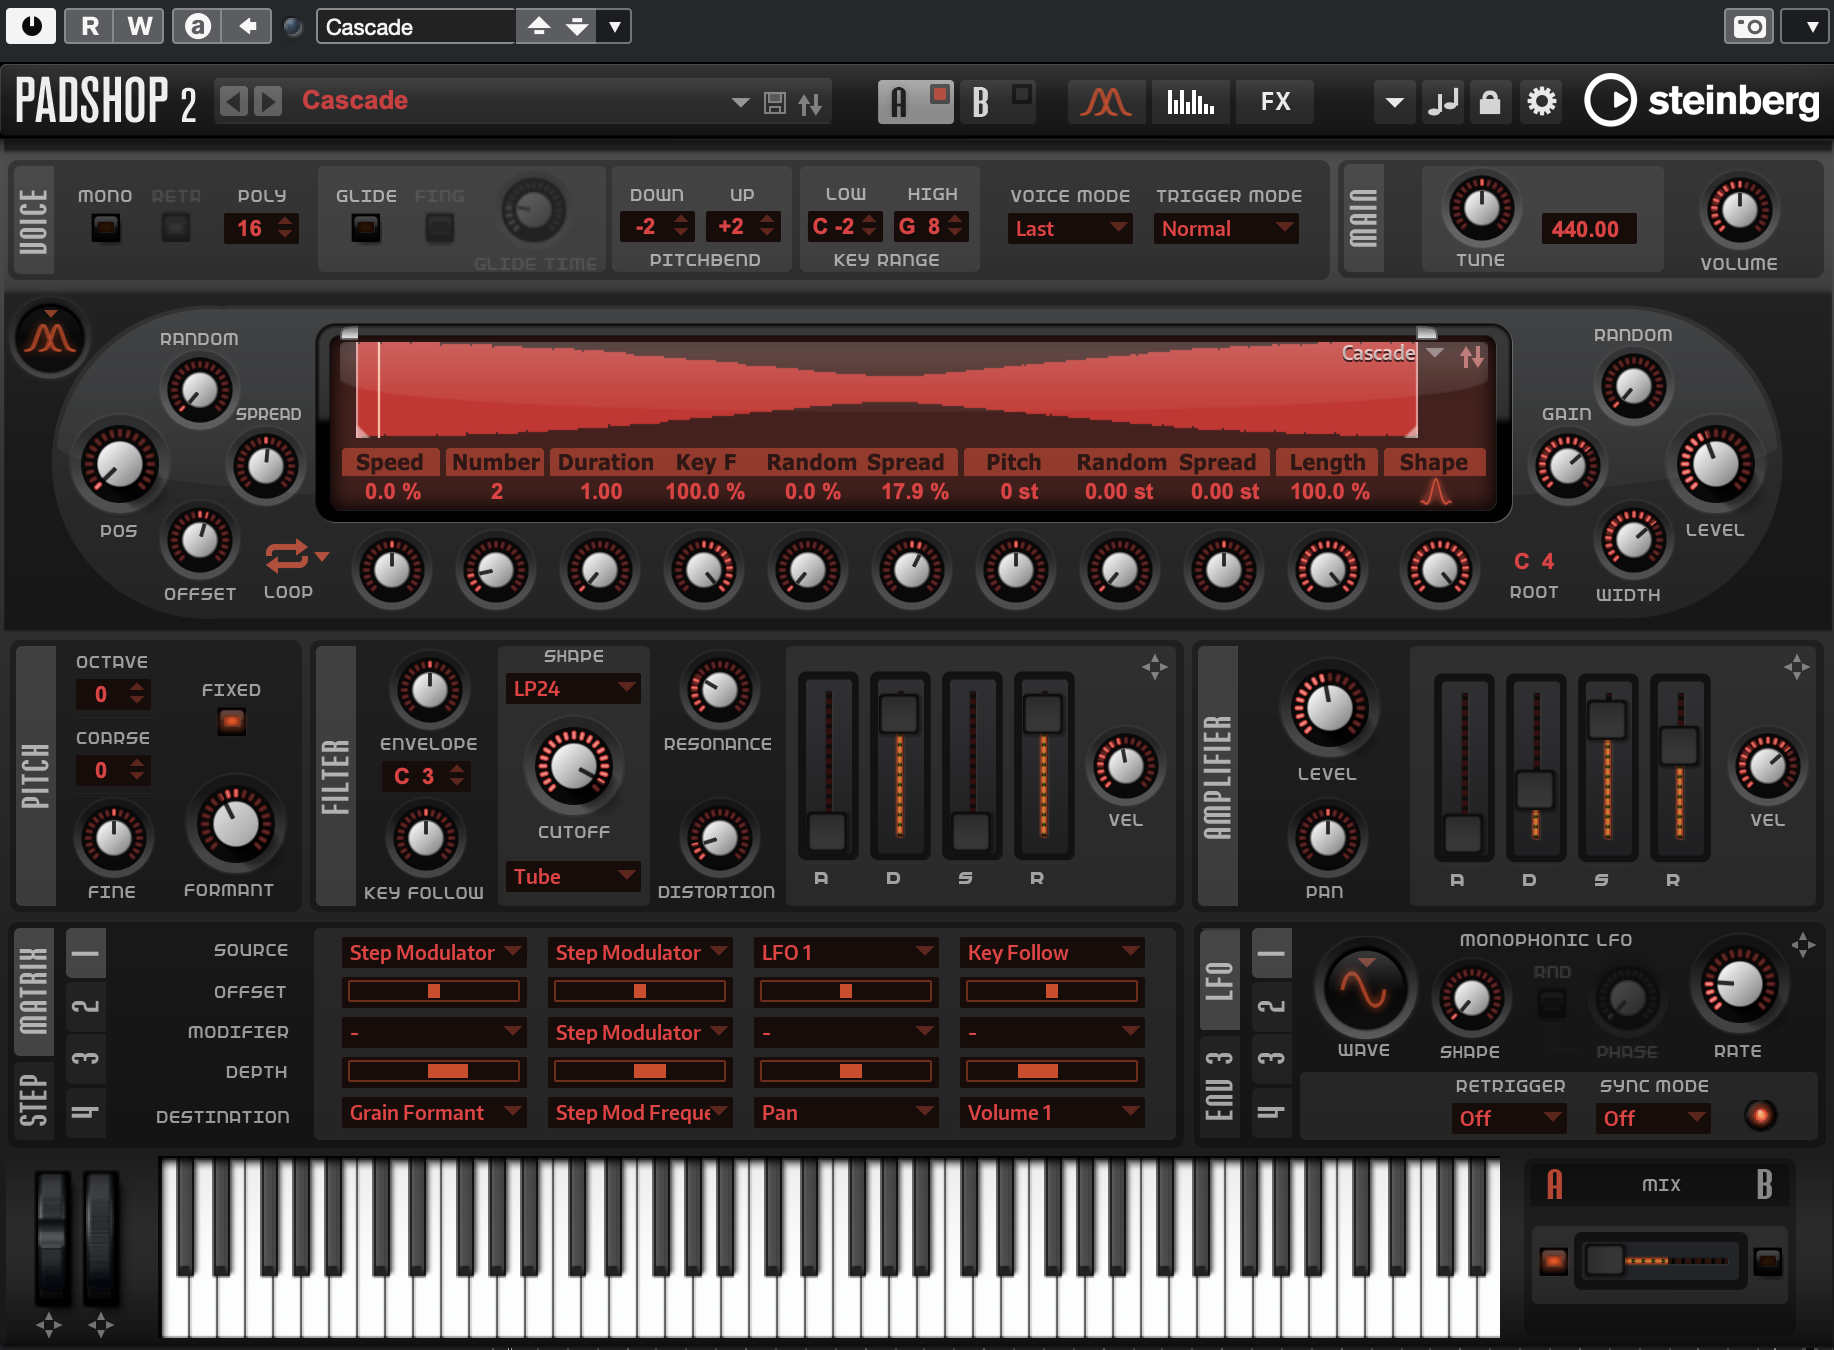The image size is (1834, 1350).
Task: Select matrix page 2 tab
Action: click(x=86, y=1006)
